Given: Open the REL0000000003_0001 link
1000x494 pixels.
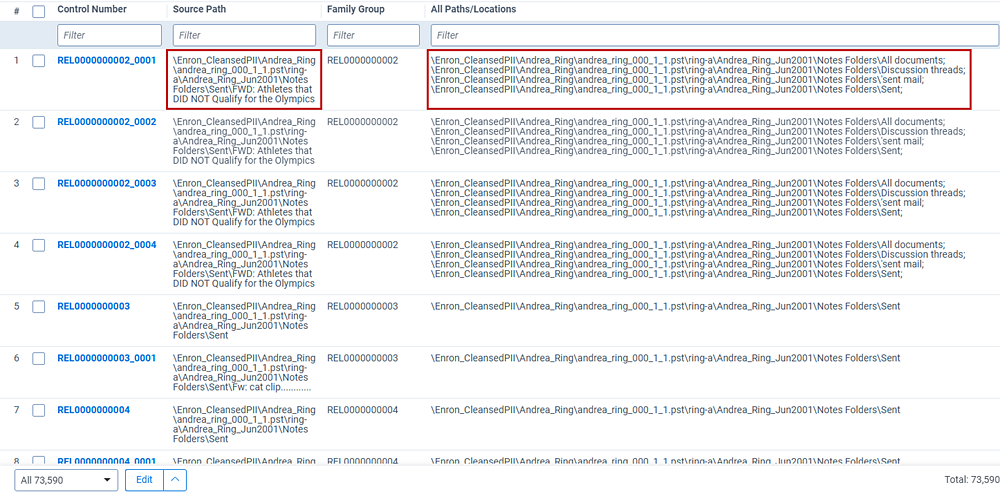Looking at the screenshot, I should (x=107, y=358).
